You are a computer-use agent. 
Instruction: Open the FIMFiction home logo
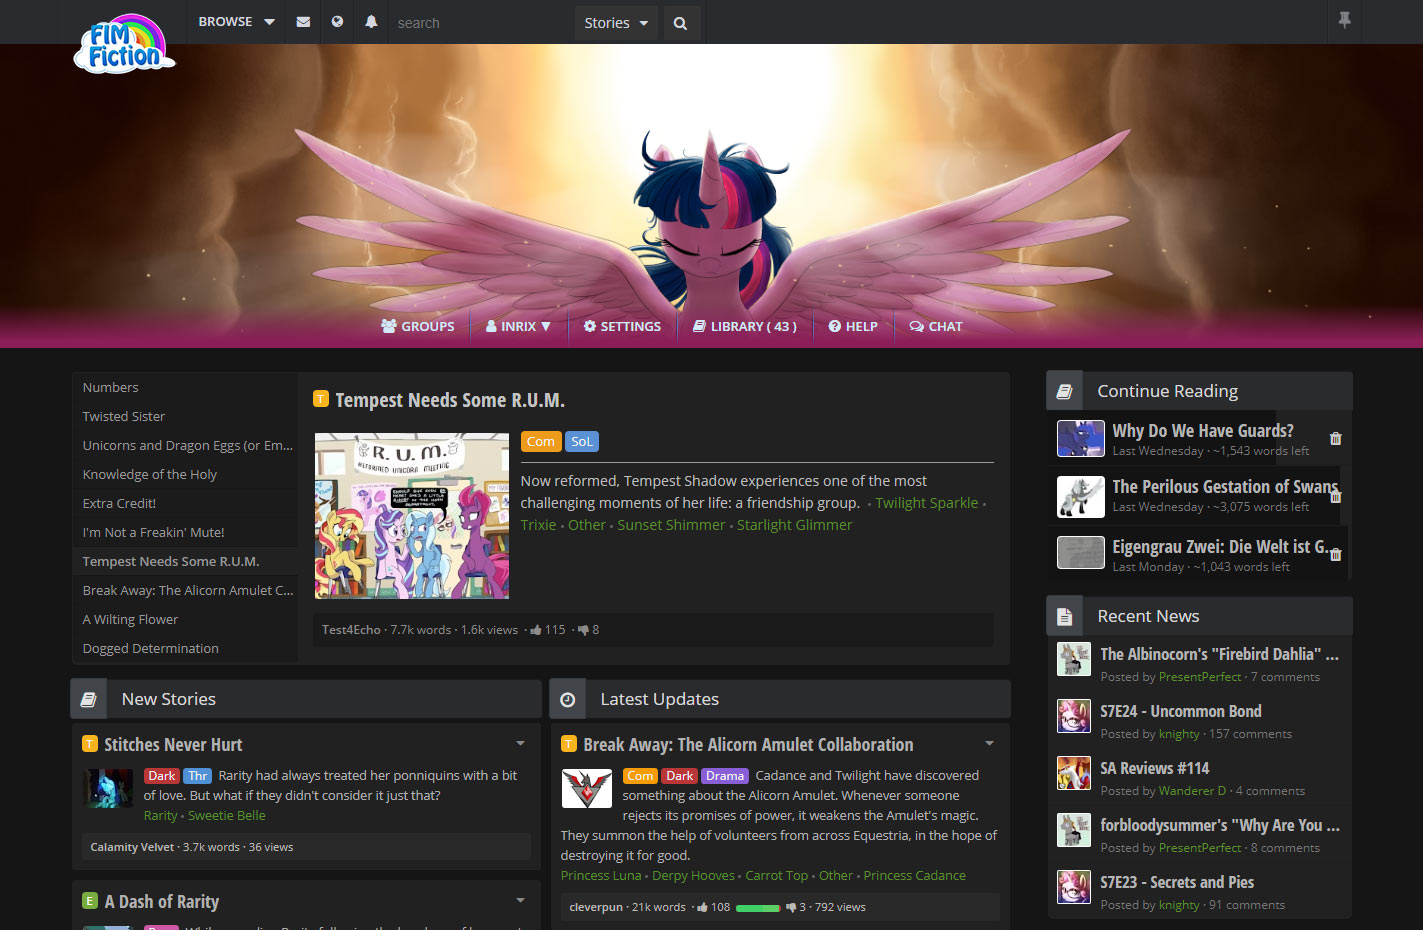click(124, 45)
